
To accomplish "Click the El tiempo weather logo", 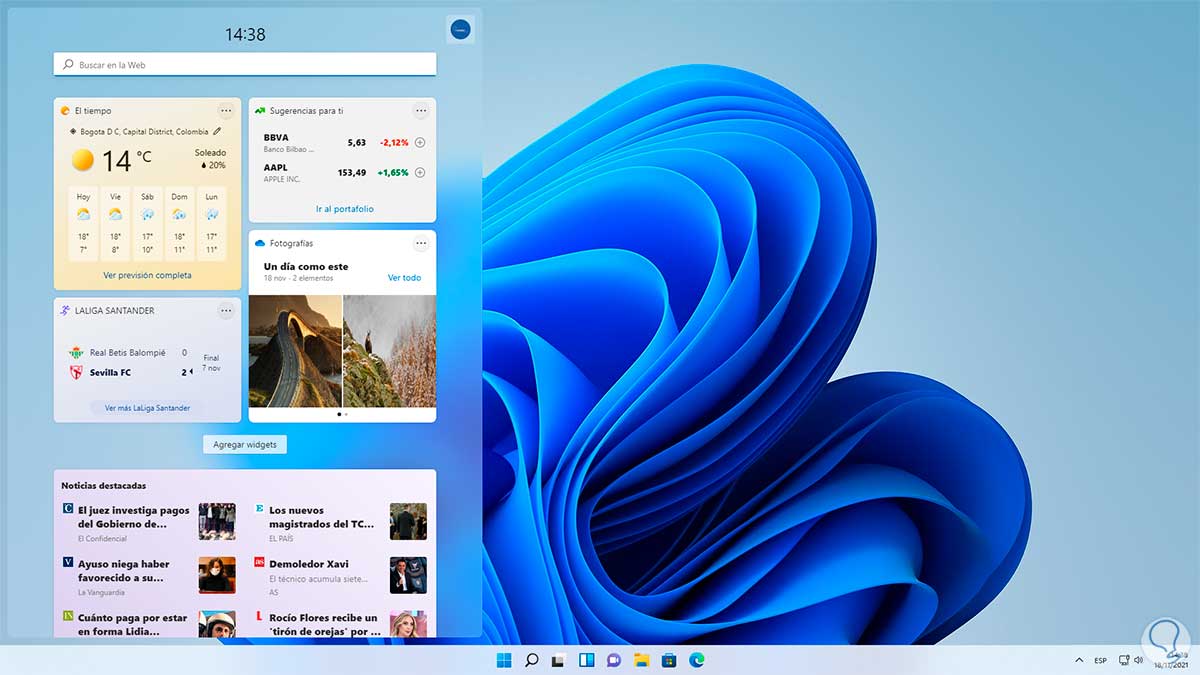I will (65, 111).
